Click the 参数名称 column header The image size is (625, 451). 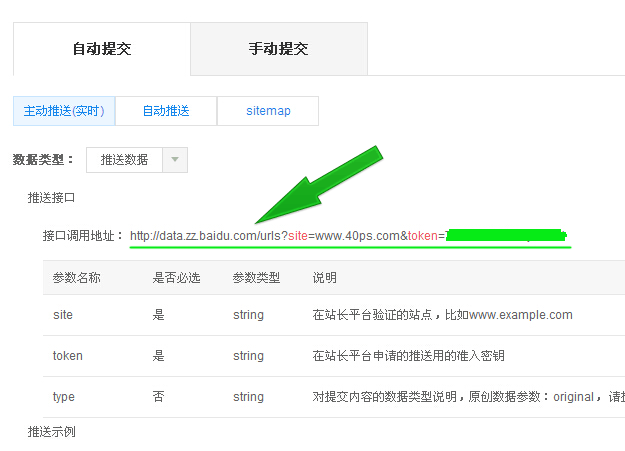tap(77, 278)
